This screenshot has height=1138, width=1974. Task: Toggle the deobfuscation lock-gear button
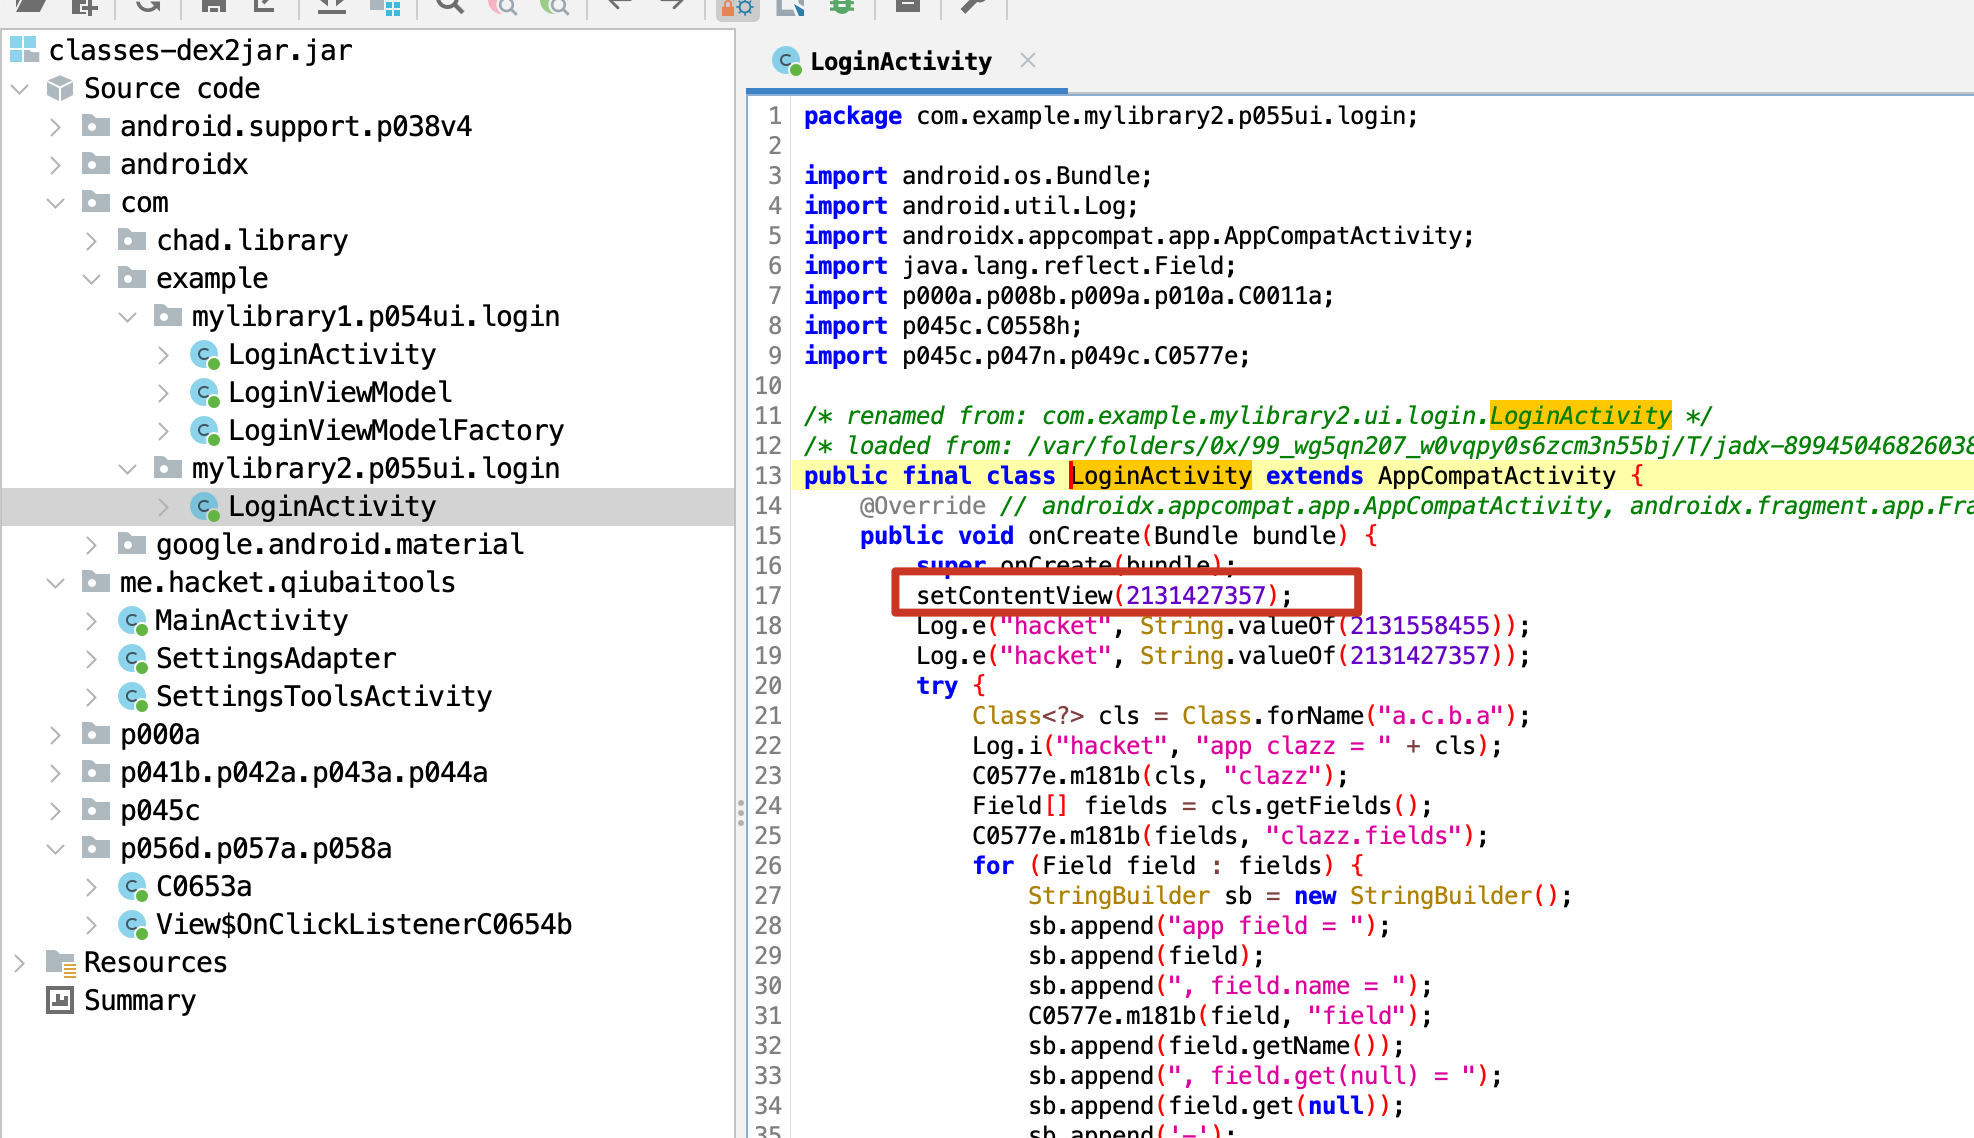point(738,8)
